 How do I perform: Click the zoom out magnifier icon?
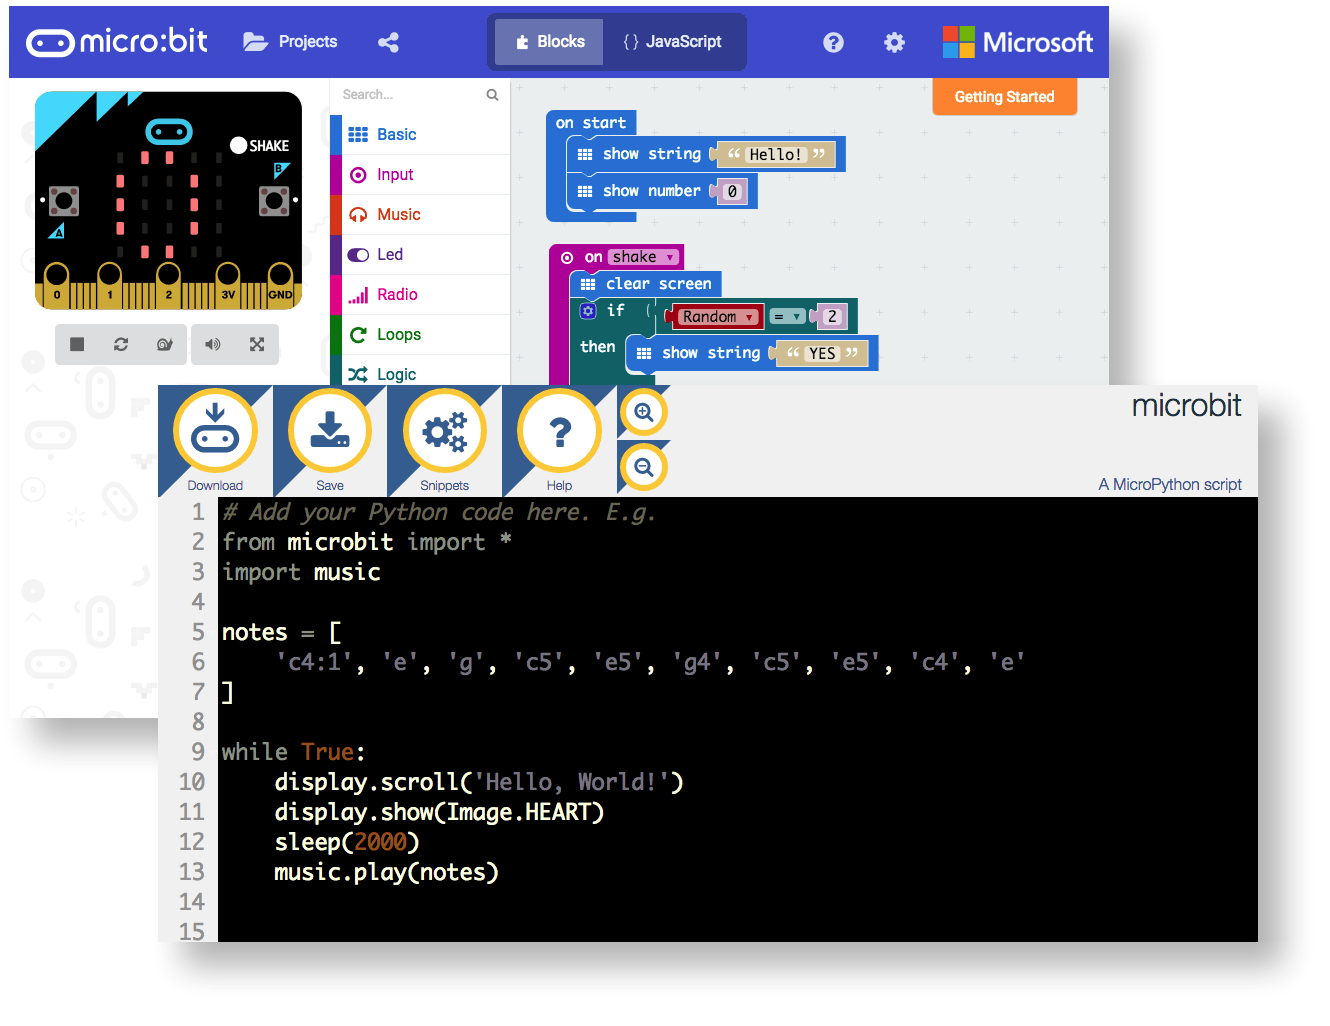644,467
